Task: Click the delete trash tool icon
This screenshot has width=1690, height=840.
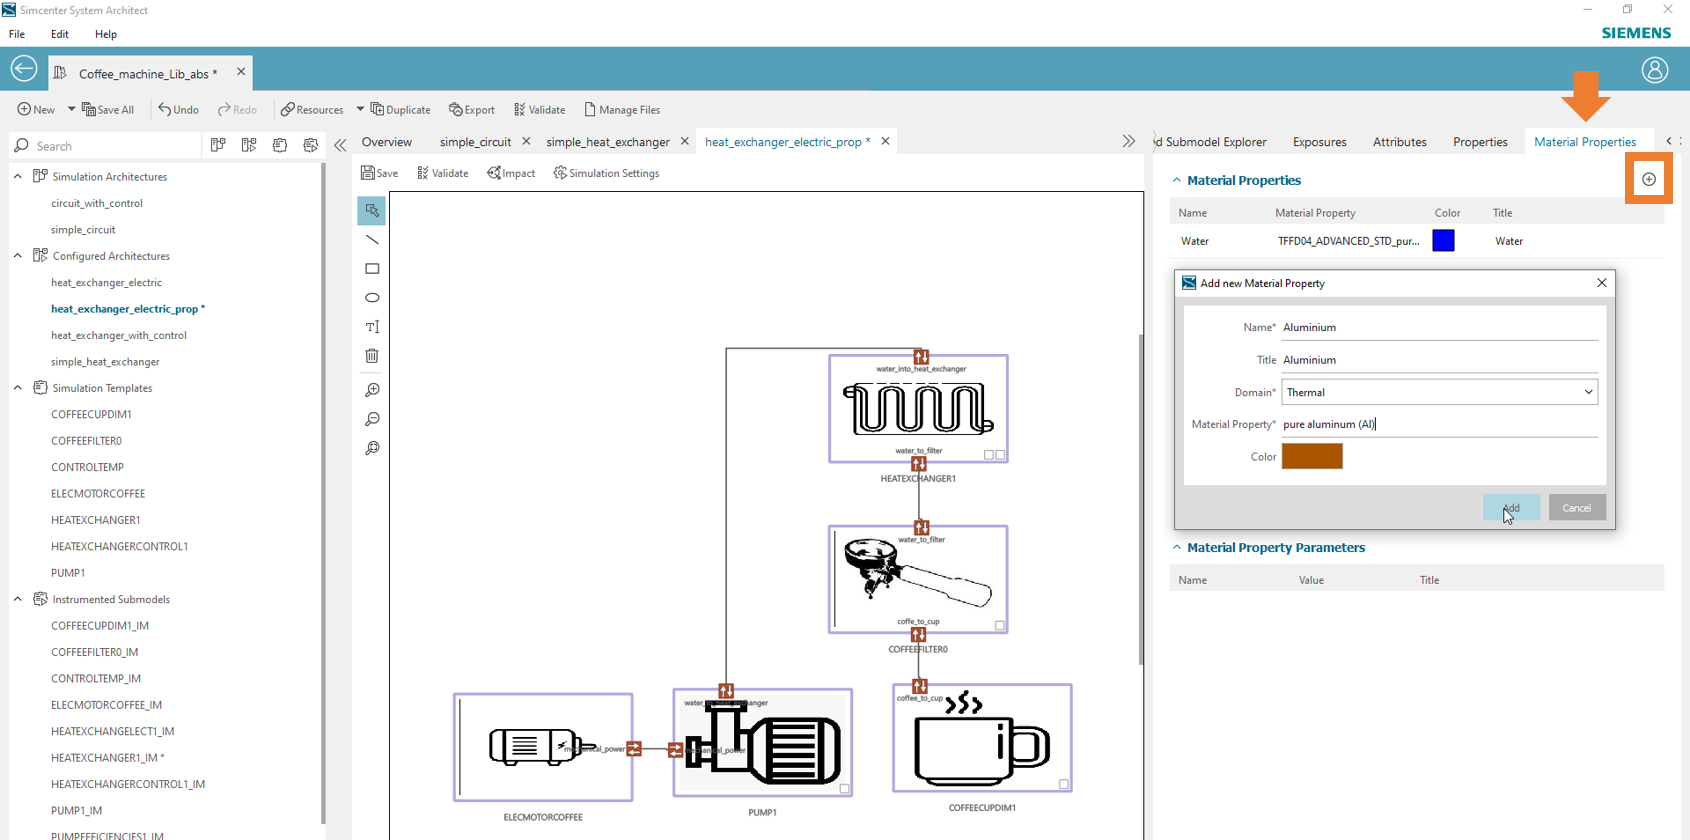Action: pos(372,356)
